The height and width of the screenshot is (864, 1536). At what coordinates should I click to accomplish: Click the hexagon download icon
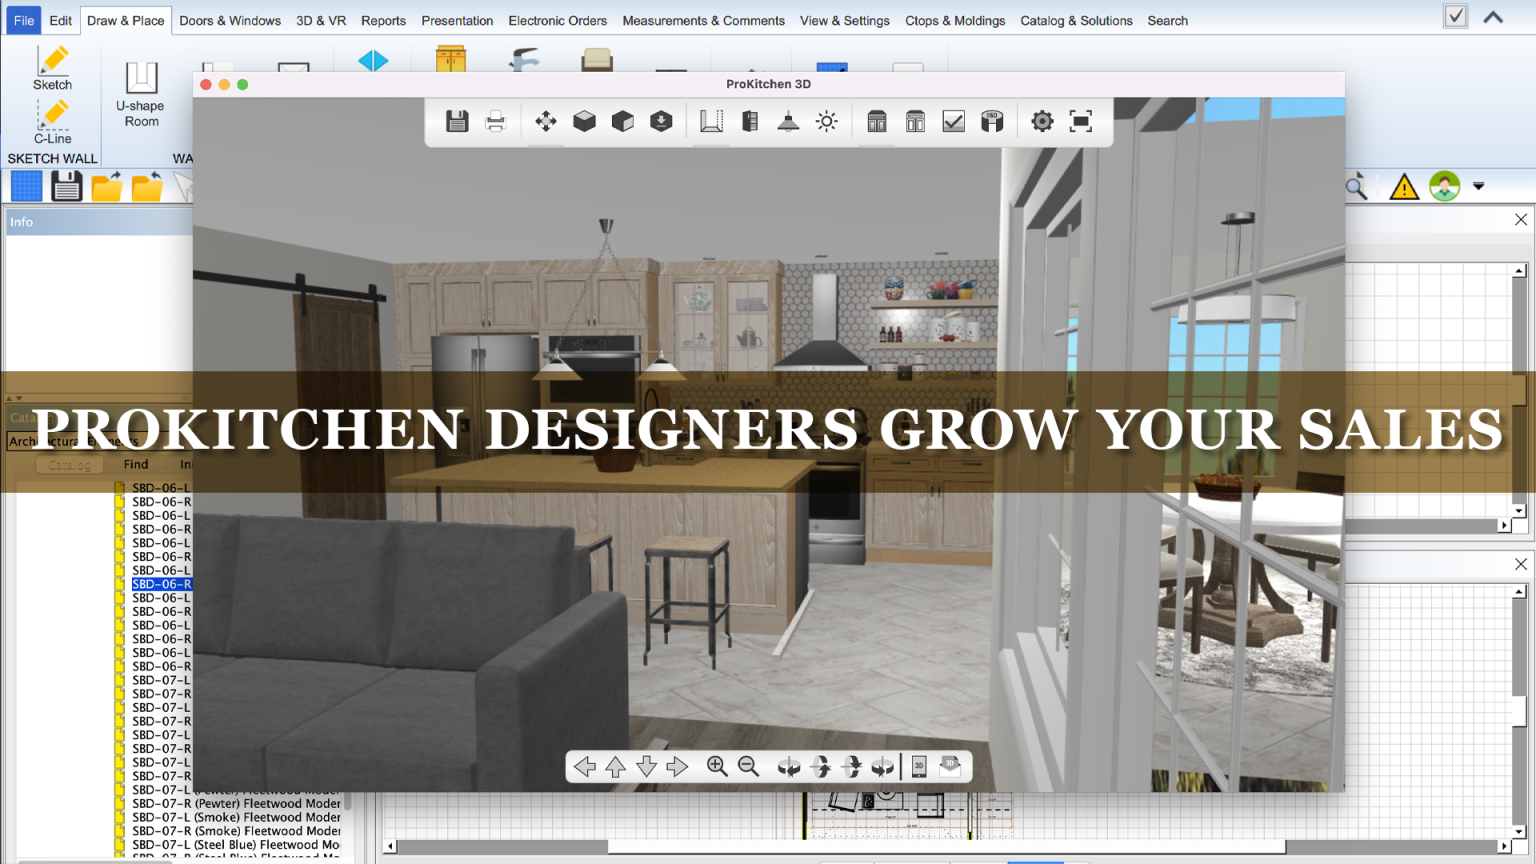(x=661, y=121)
